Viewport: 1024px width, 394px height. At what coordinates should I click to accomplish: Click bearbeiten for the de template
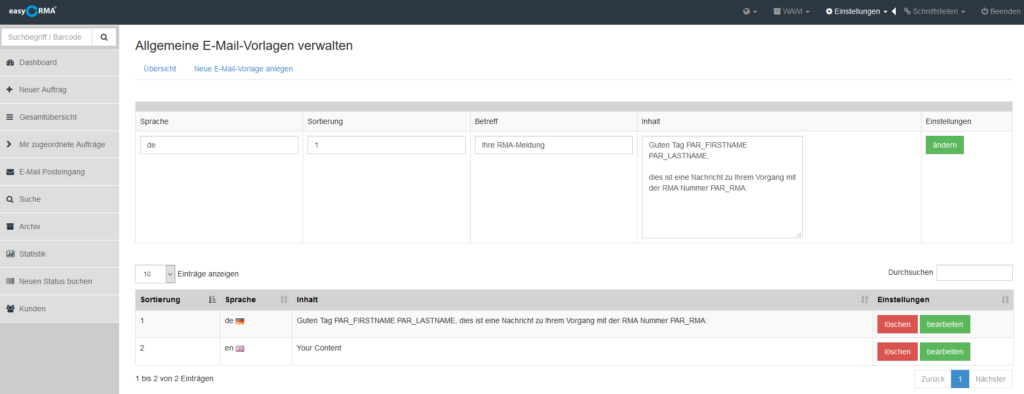pos(945,324)
